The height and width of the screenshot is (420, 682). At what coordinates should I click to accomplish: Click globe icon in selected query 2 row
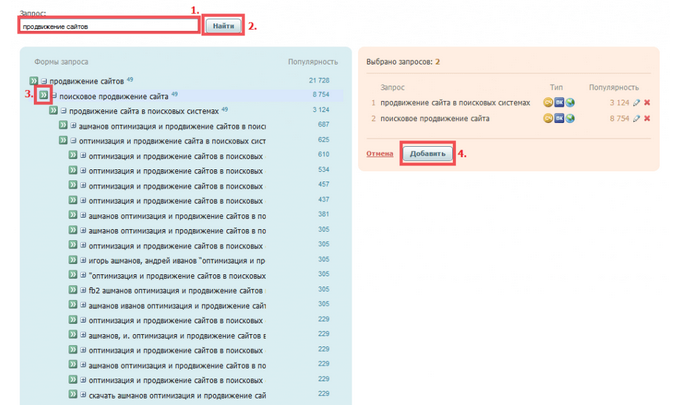(570, 118)
